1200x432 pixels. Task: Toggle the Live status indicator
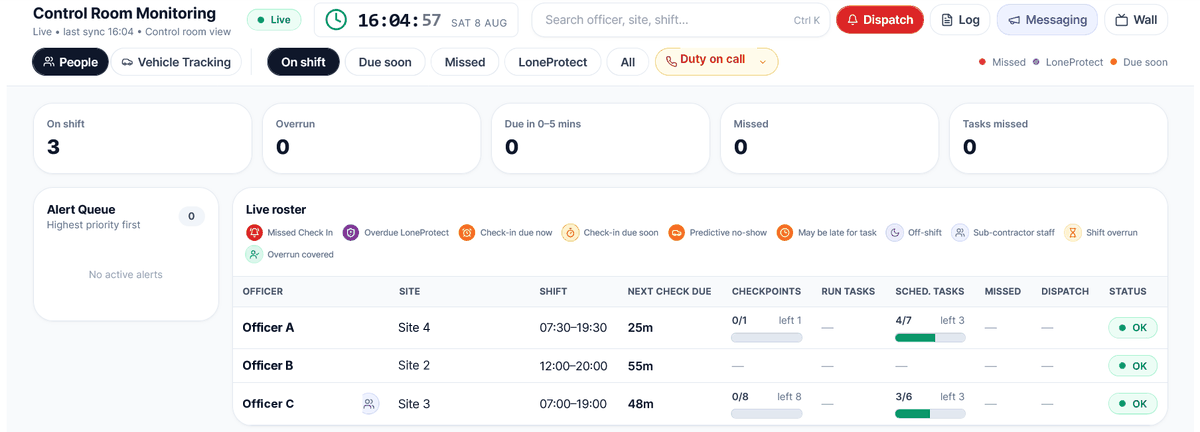pos(275,20)
